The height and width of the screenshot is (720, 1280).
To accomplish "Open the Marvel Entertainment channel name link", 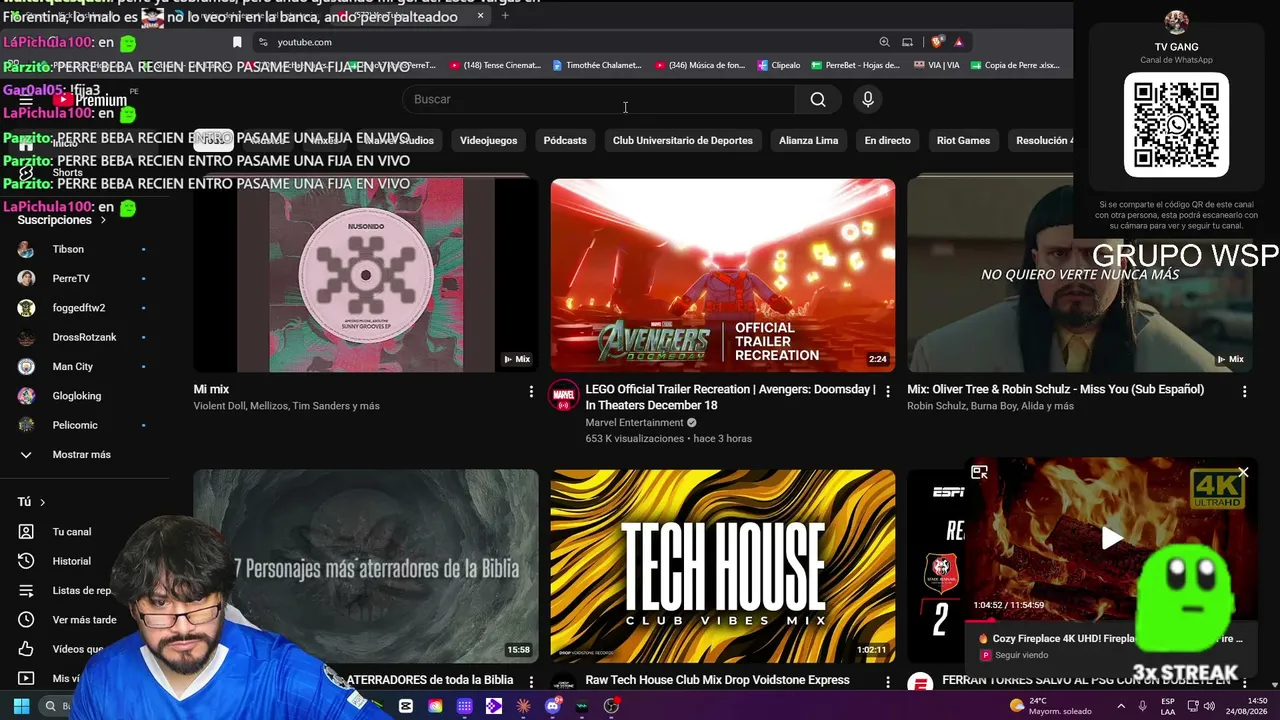I will click(x=634, y=423).
